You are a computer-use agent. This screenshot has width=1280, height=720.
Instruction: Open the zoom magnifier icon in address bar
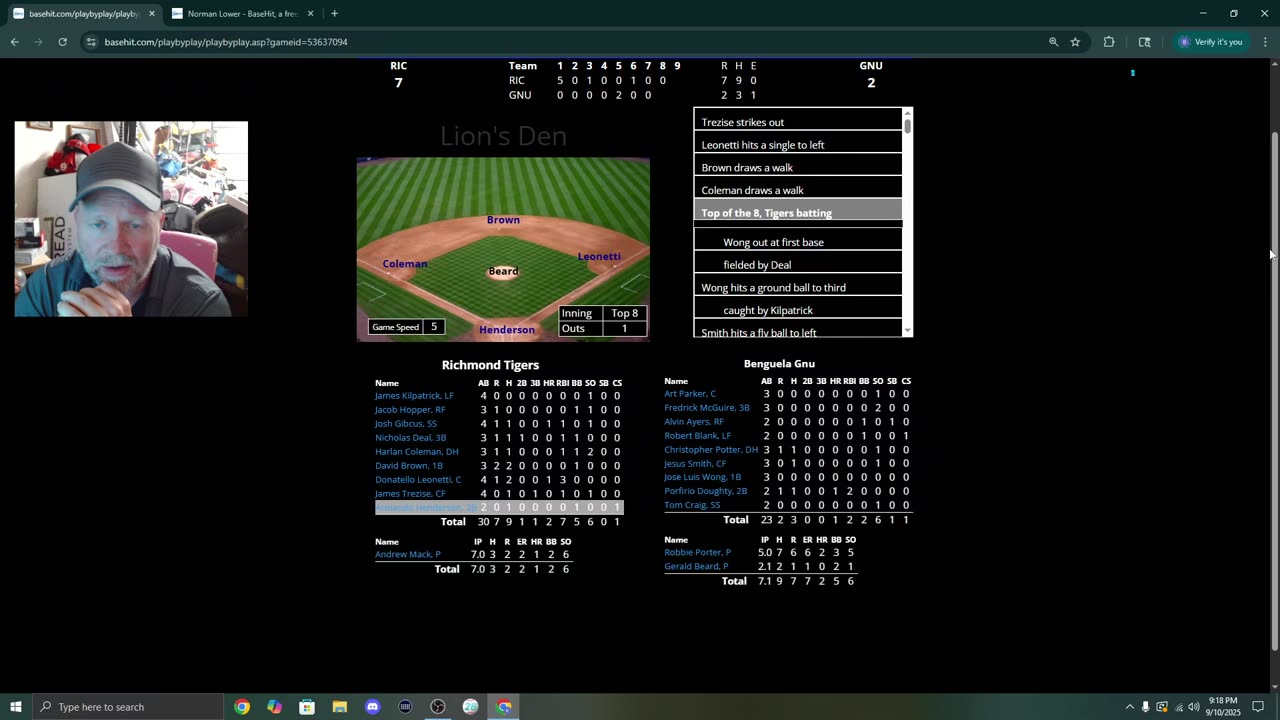[x=1053, y=42]
